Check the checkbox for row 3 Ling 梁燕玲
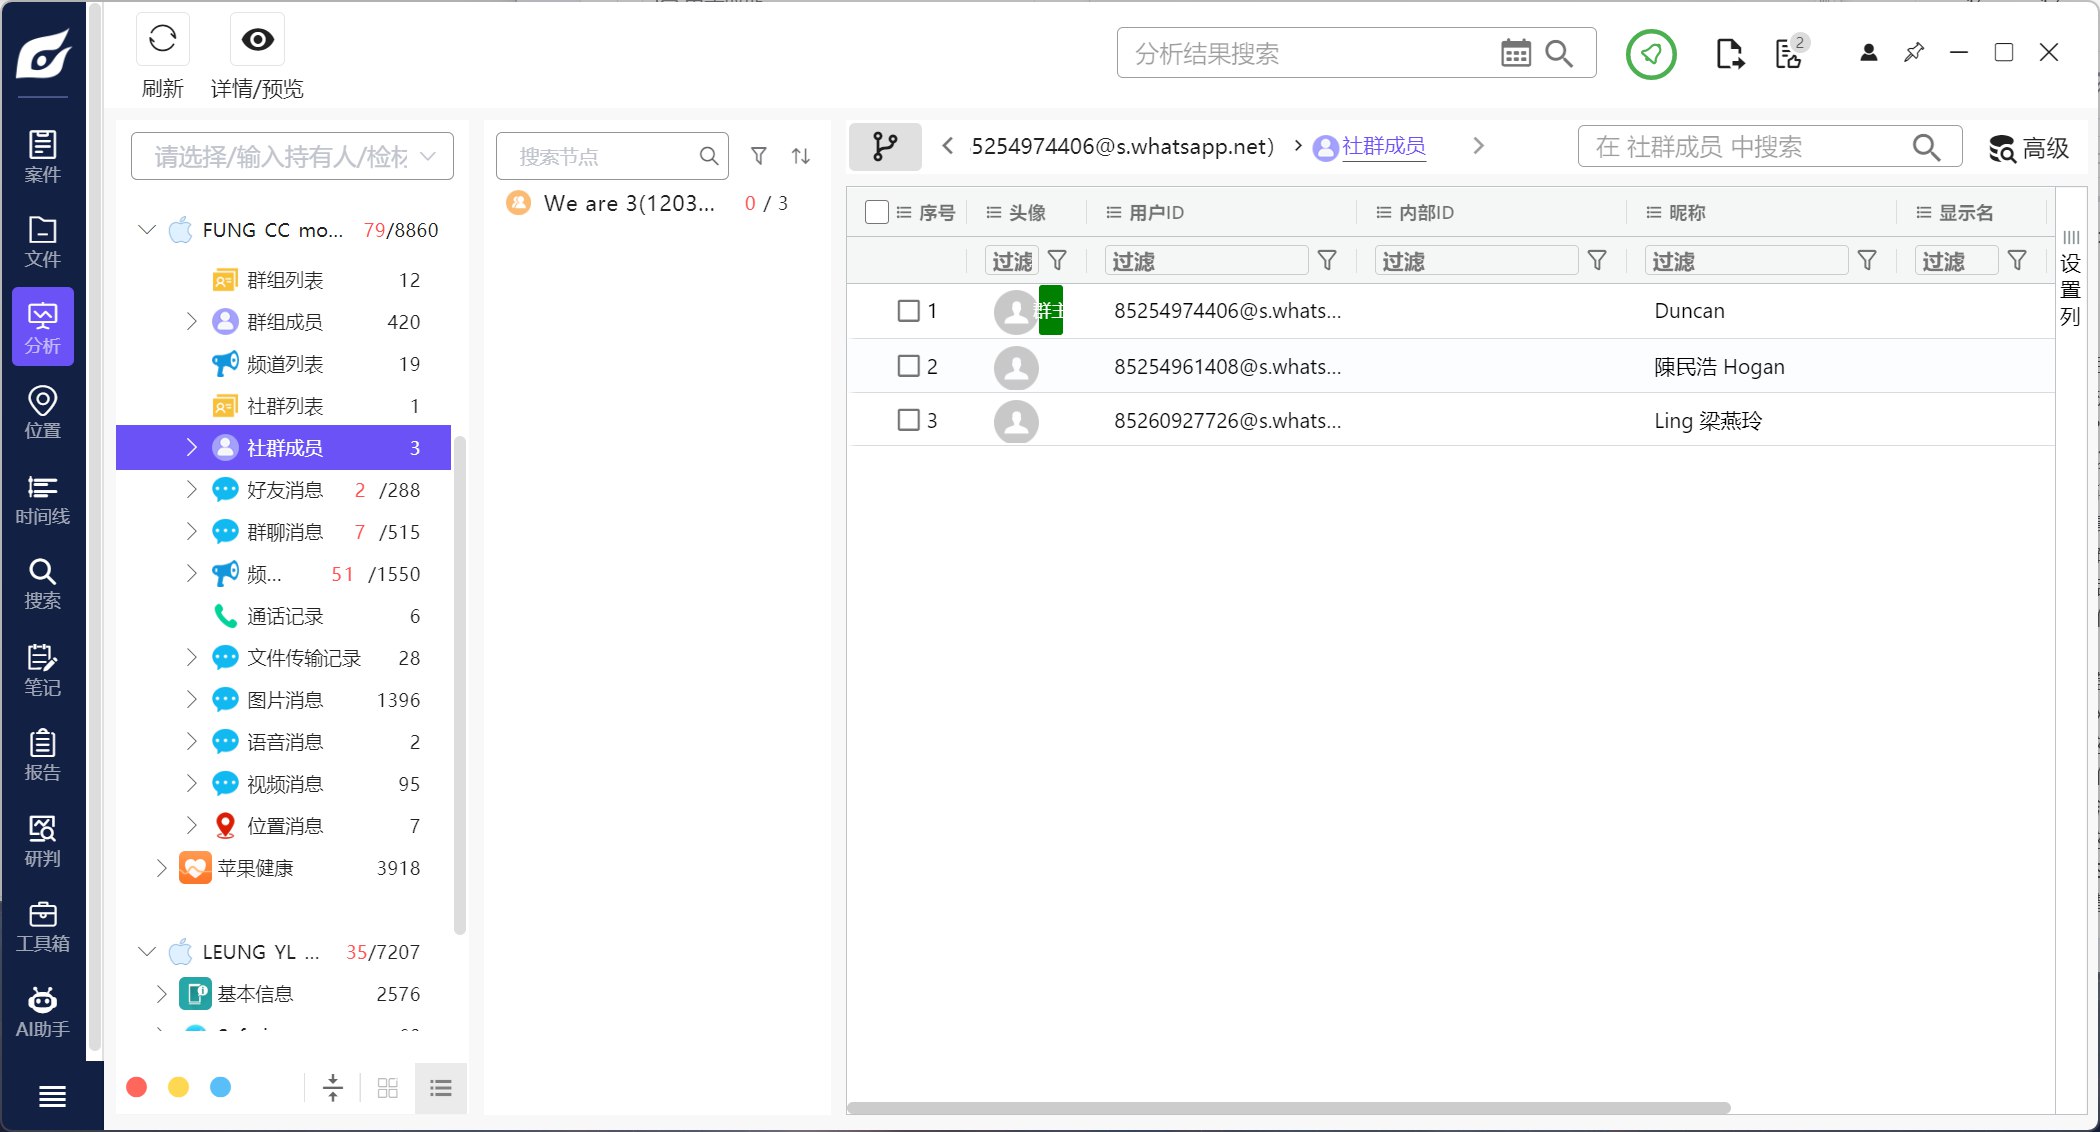This screenshot has height=1132, width=2100. click(x=908, y=420)
